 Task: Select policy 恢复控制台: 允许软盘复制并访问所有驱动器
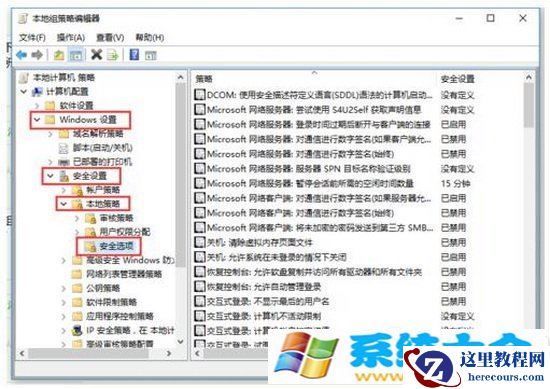[x=314, y=272]
